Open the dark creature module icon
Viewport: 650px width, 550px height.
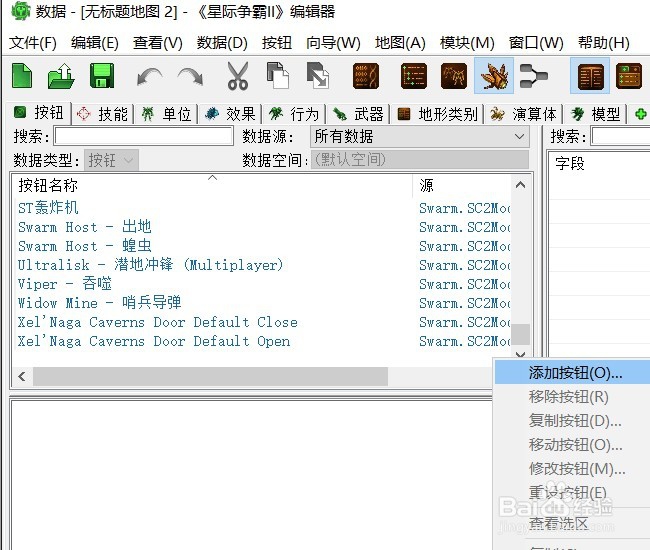tap(454, 76)
